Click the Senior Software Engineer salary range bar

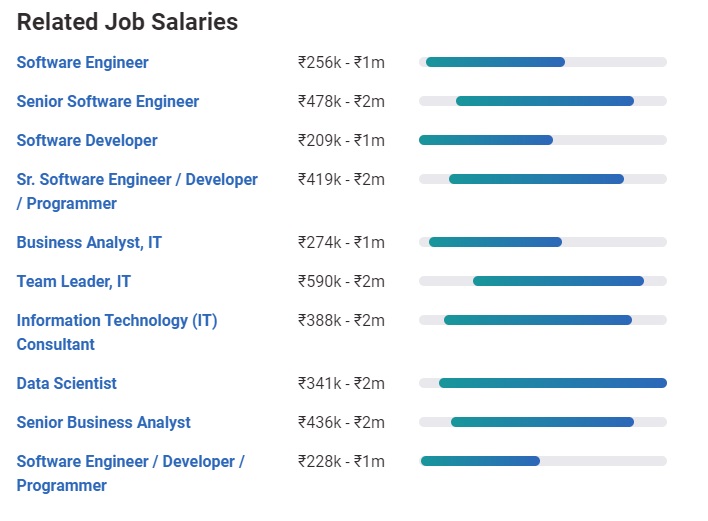pos(545,101)
